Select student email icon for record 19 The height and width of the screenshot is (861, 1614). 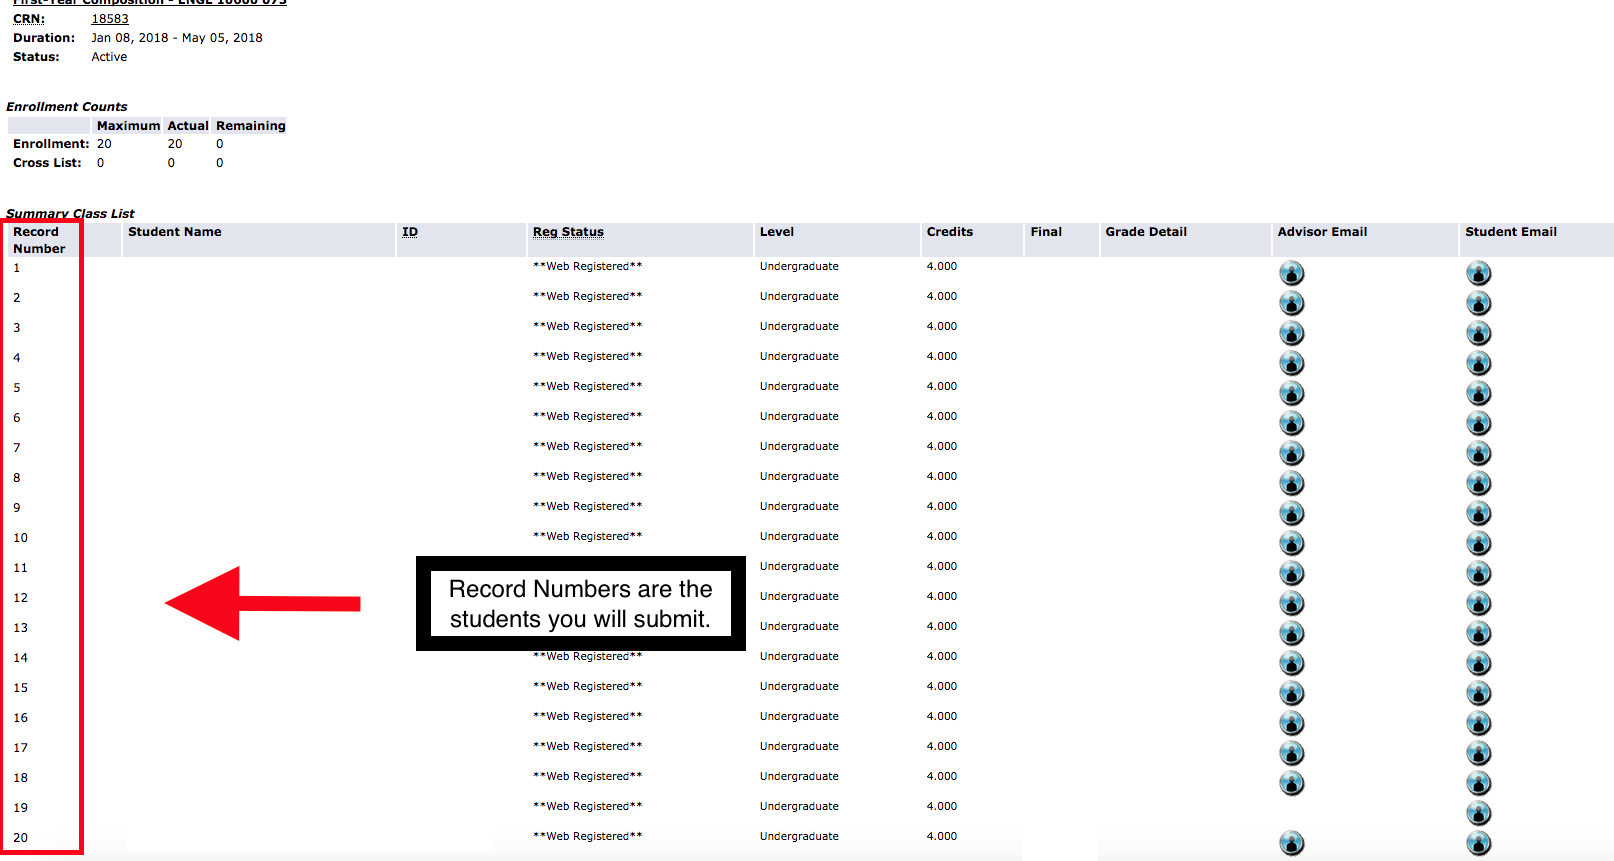[1478, 813]
